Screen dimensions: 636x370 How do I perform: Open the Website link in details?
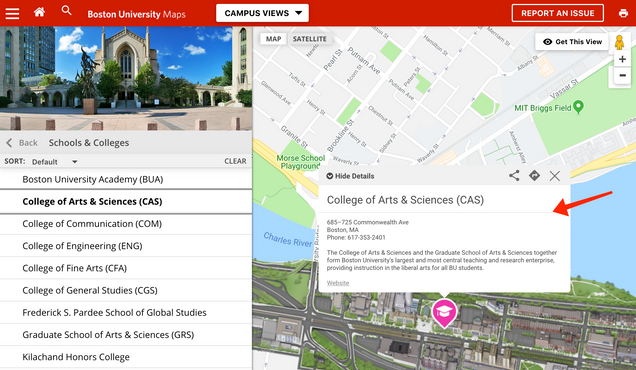tap(338, 283)
